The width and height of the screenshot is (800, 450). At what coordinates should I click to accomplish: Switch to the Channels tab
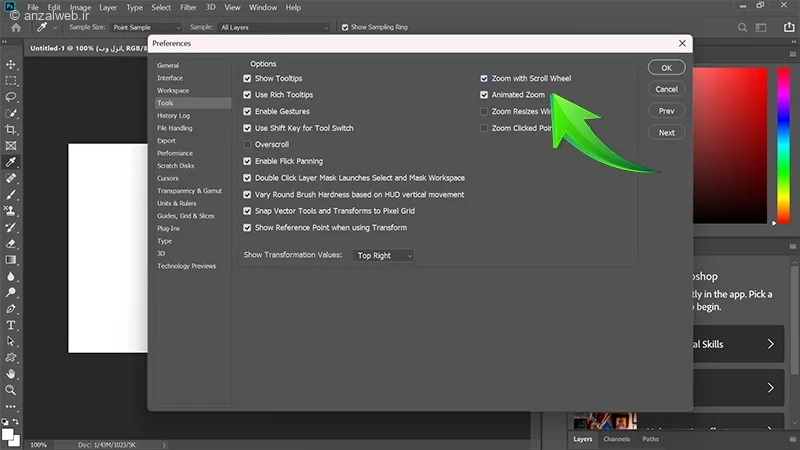click(x=616, y=439)
